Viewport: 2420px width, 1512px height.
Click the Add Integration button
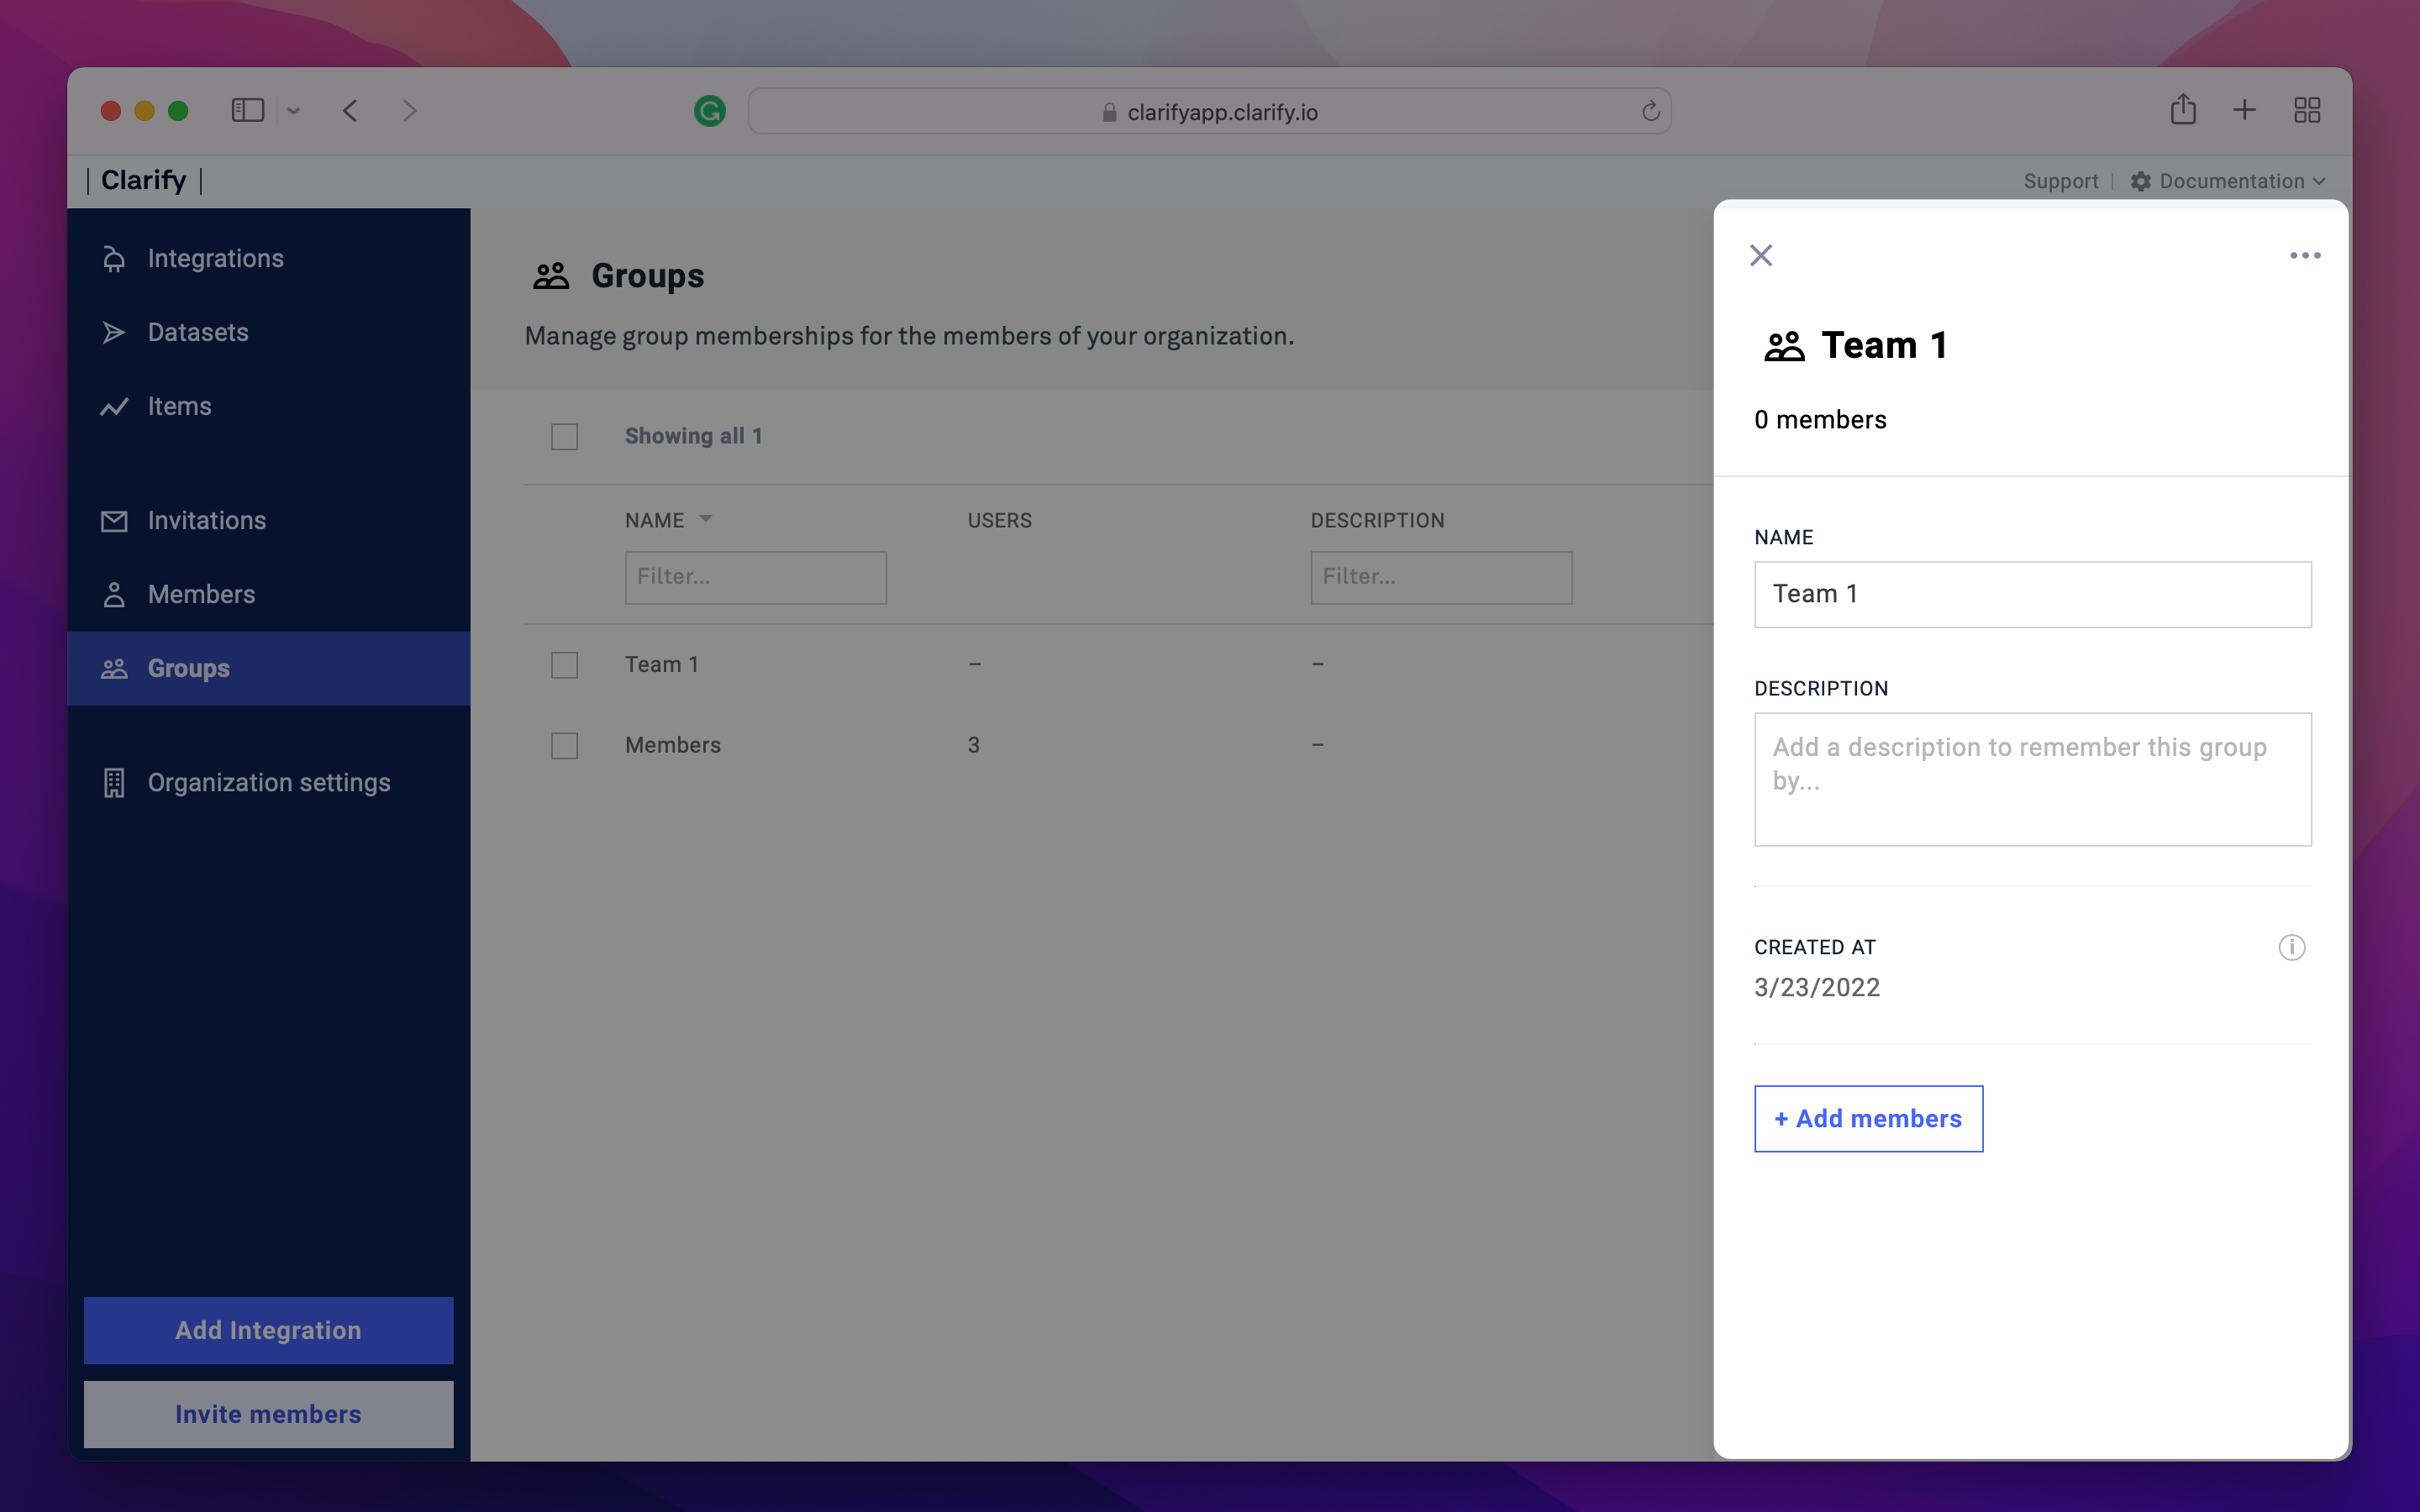pos(268,1330)
